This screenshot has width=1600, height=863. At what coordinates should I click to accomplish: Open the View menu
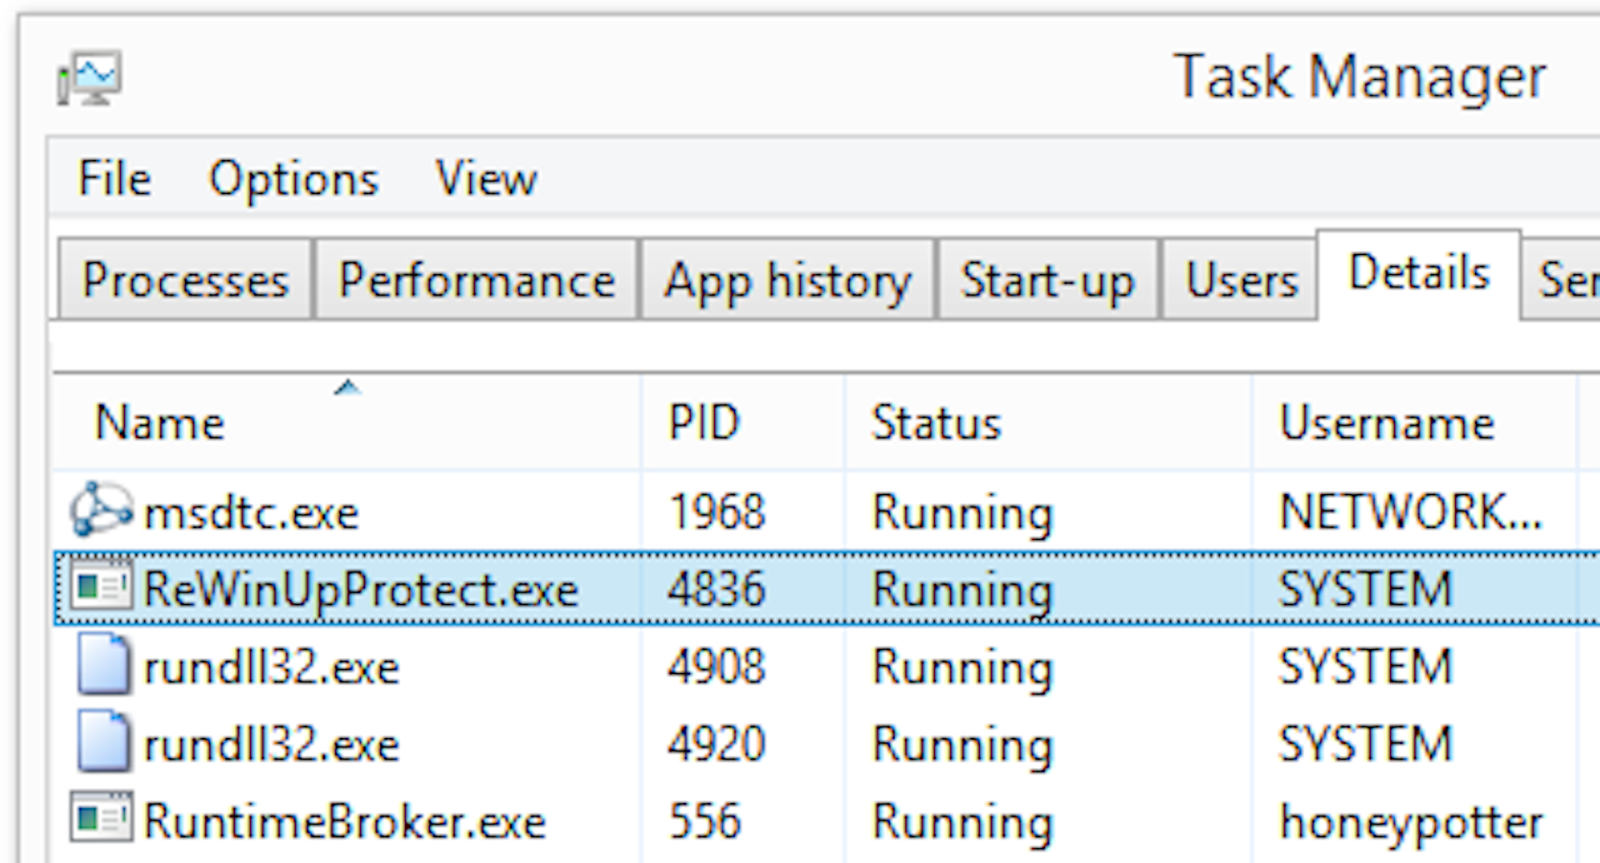pyautogui.click(x=486, y=180)
